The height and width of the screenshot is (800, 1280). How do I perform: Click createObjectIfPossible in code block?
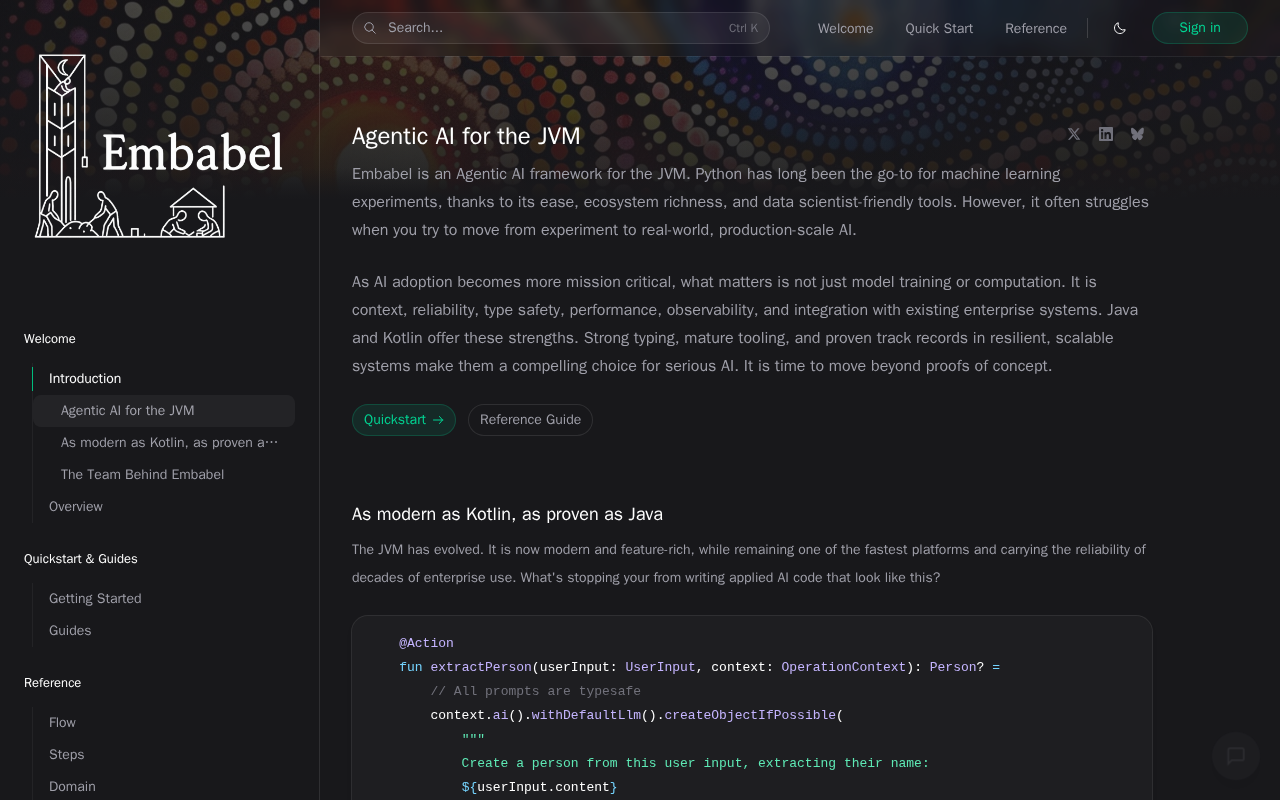pos(750,715)
